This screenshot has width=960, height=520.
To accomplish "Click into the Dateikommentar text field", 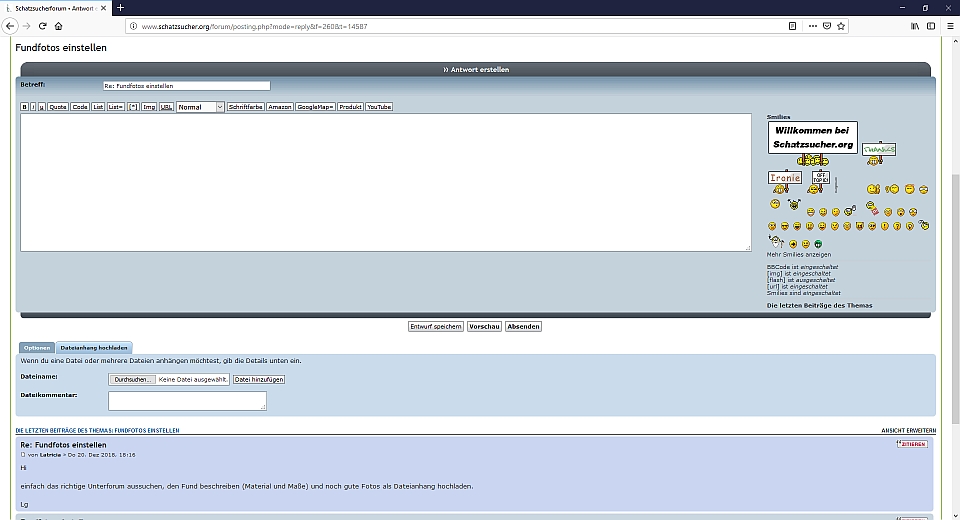I will click(187, 400).
